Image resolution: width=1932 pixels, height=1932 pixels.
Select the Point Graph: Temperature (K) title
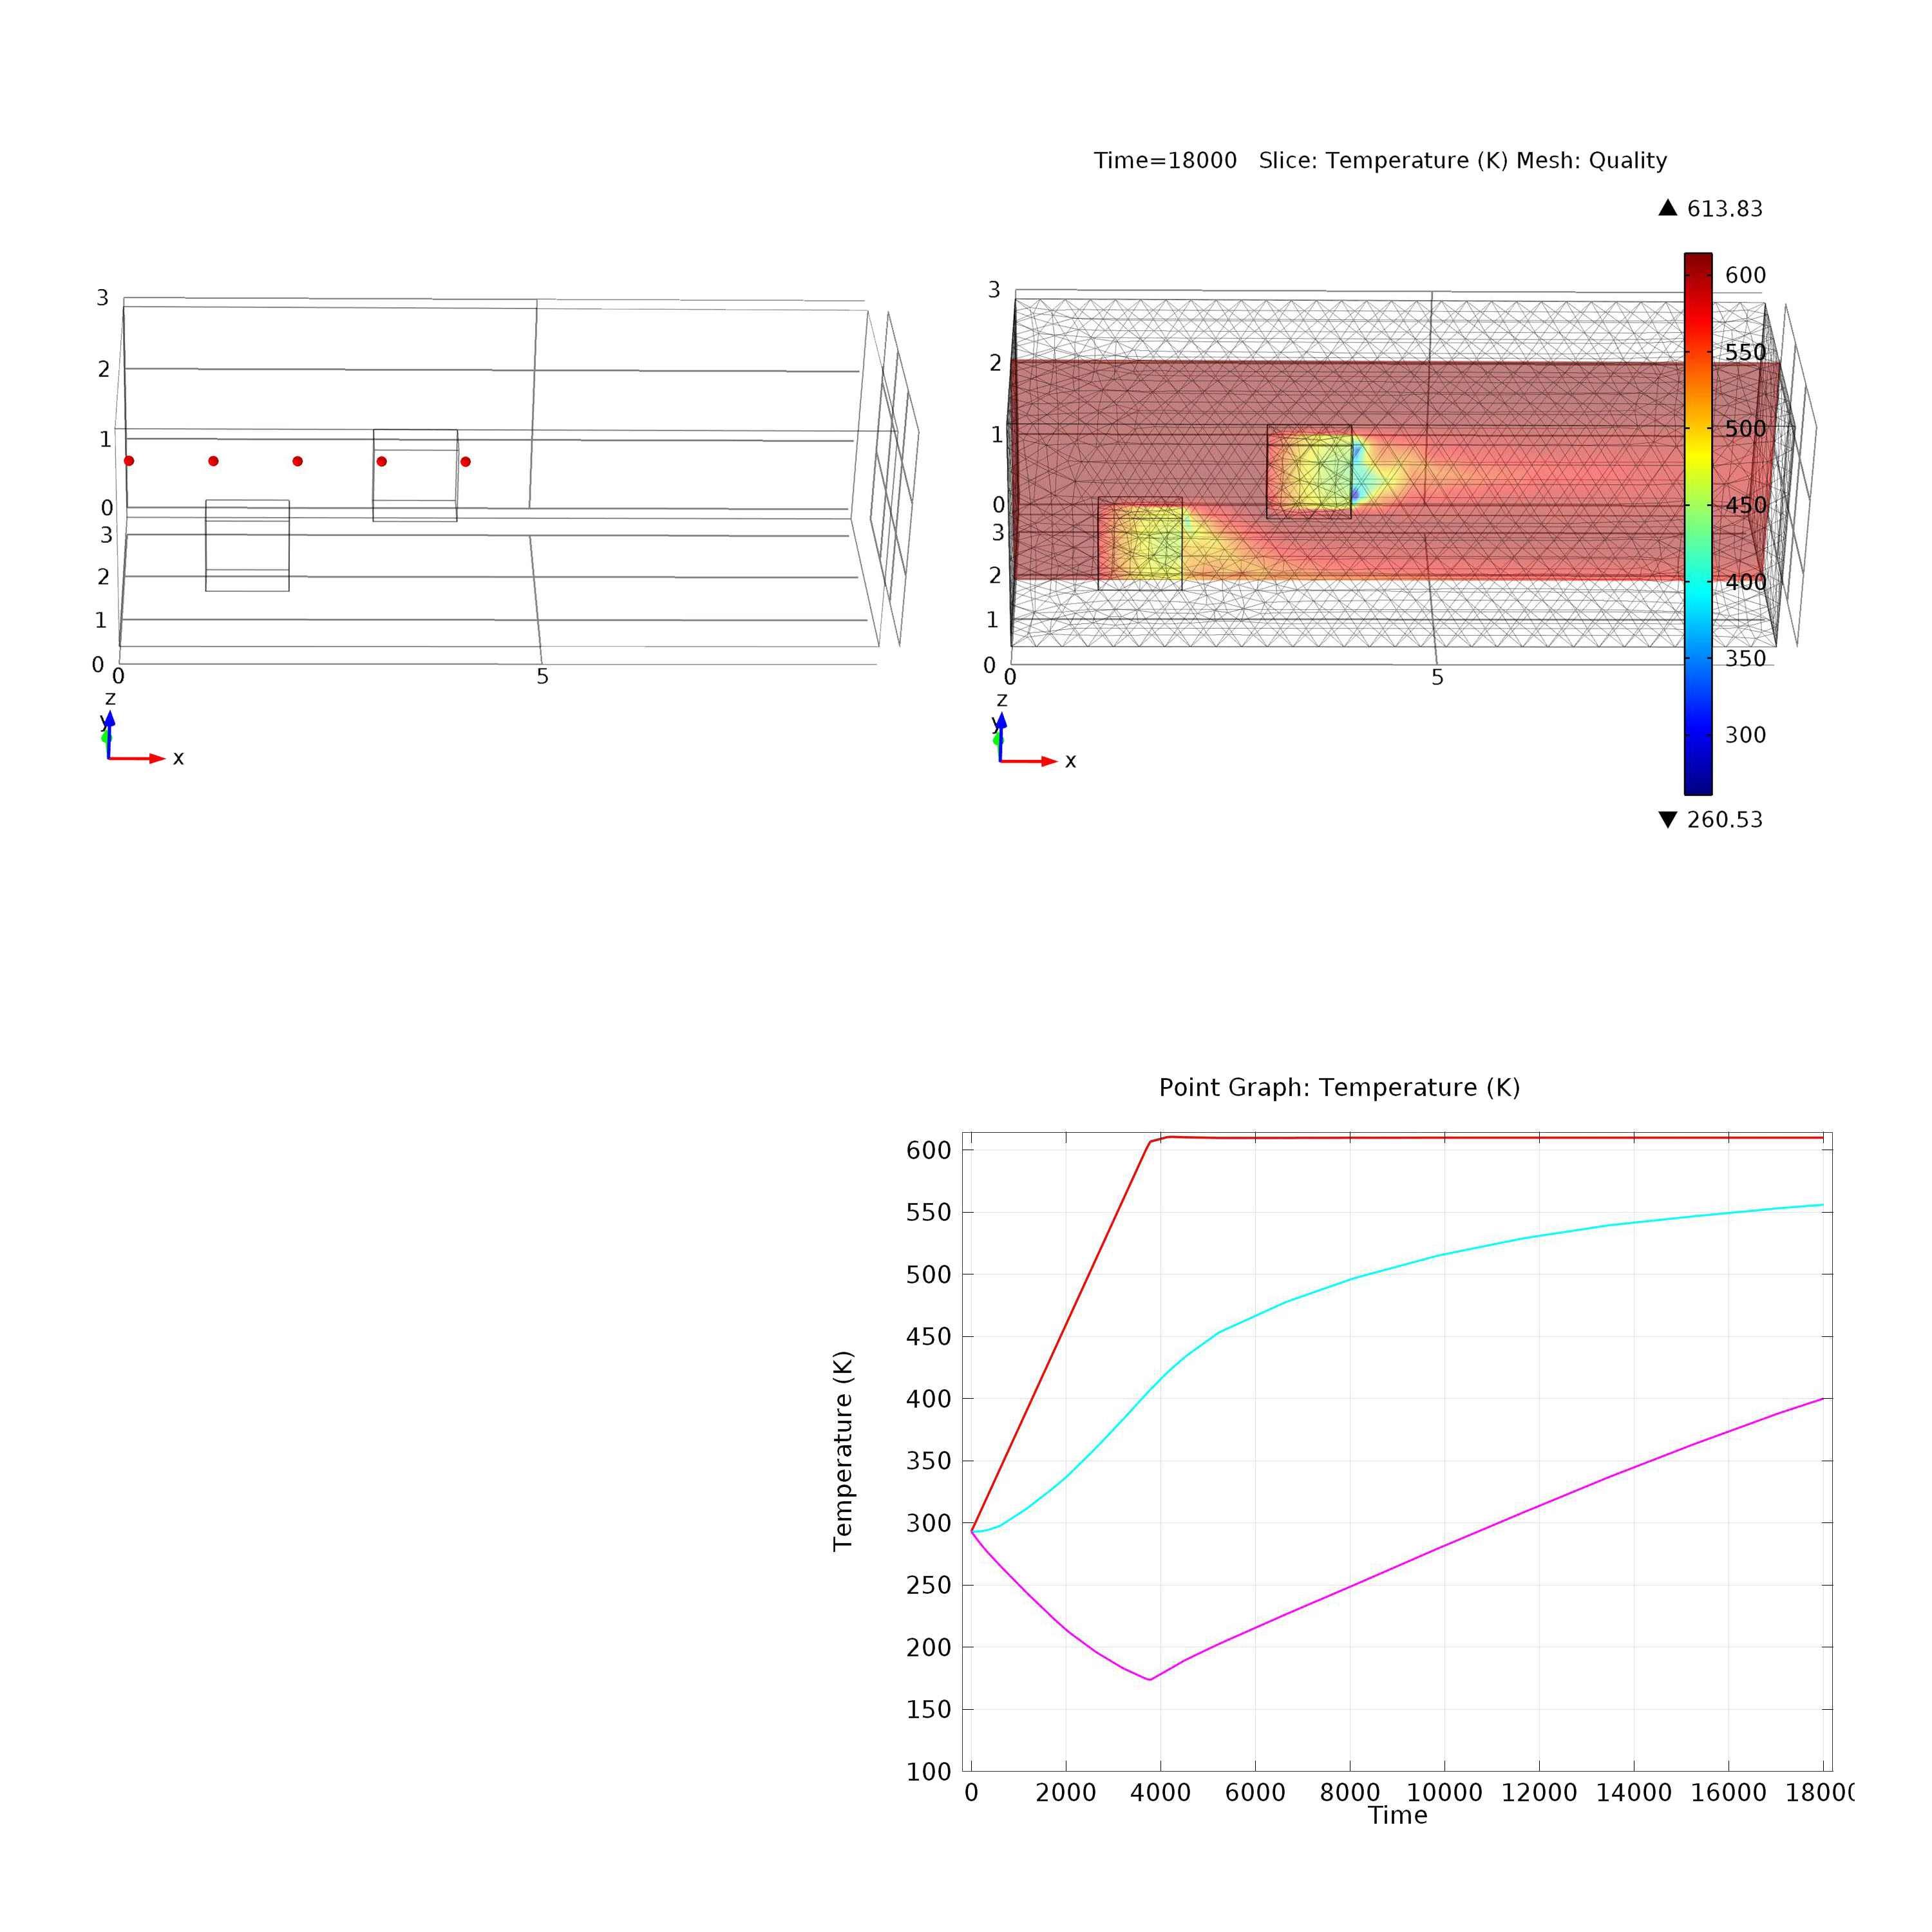click(x=1339, y=1088)
